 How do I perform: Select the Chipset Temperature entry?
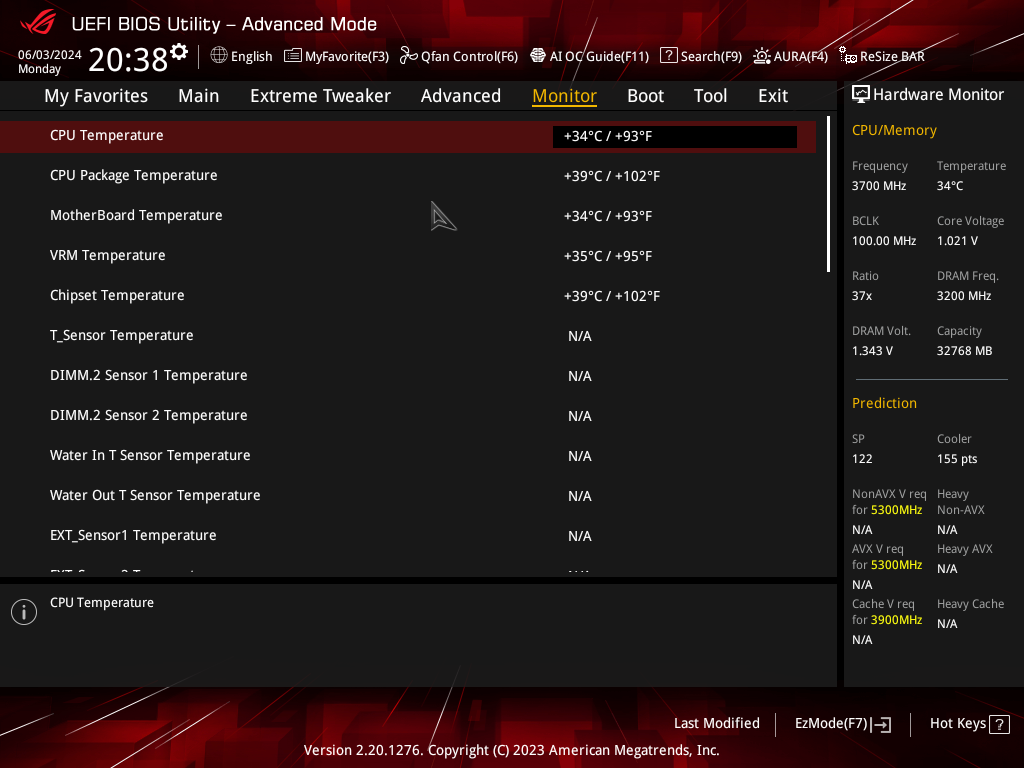point(117,295)
